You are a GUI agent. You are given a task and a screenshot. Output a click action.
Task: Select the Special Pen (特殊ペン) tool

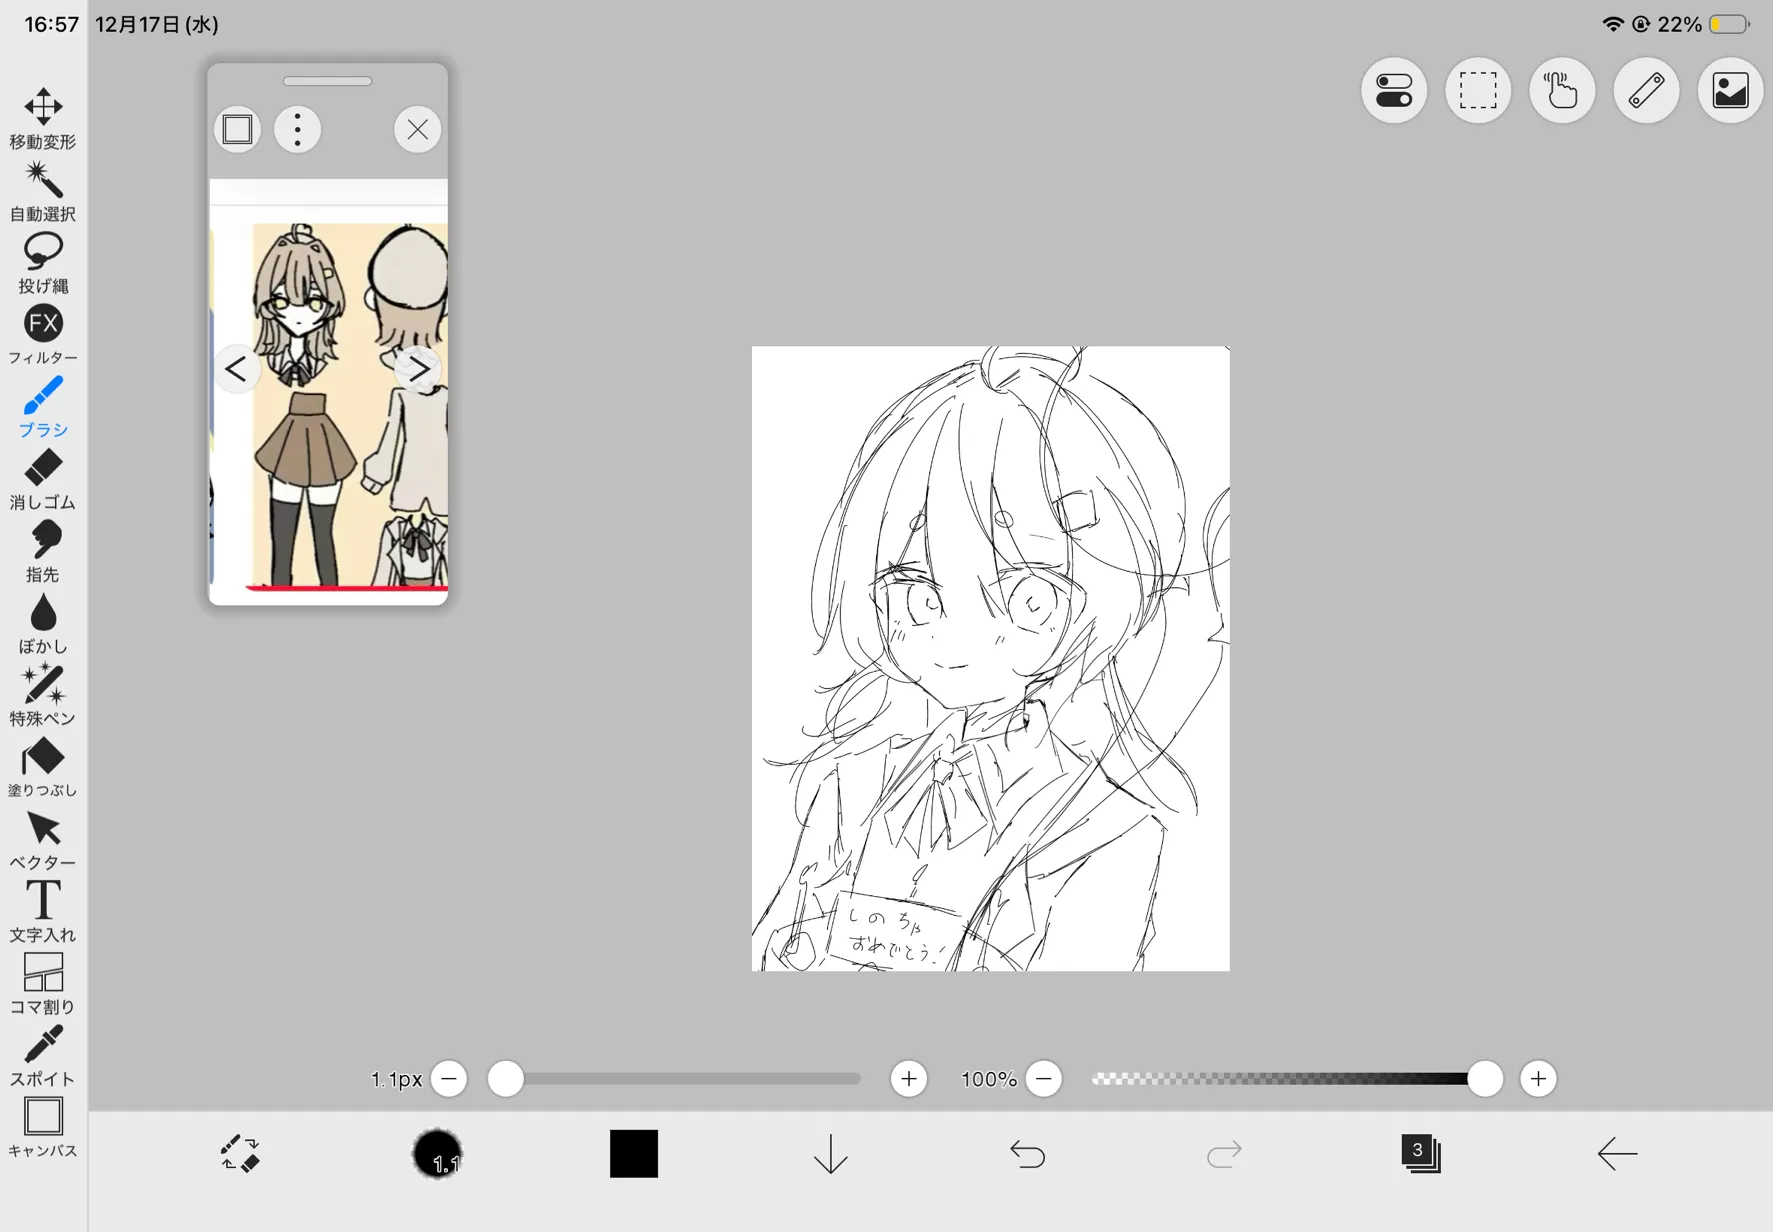[43, 695]
